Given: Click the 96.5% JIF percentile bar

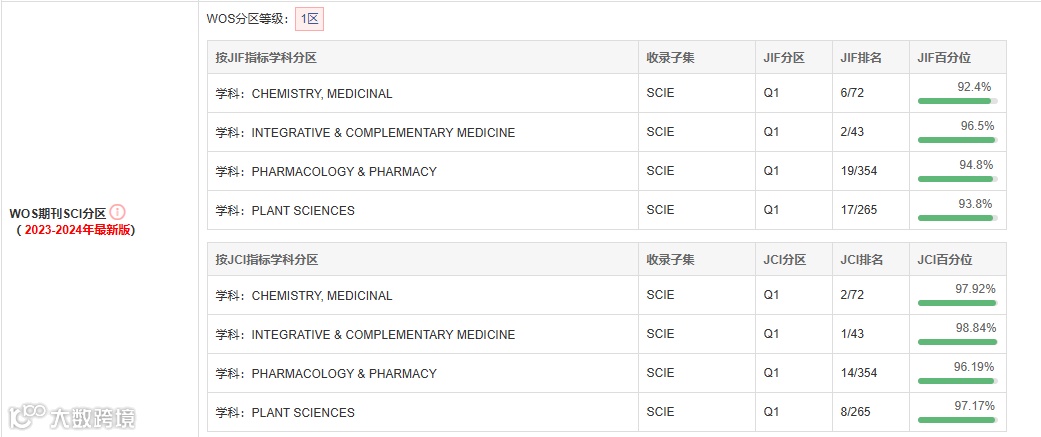Looking at the screenshot, I should click(957, 140).
